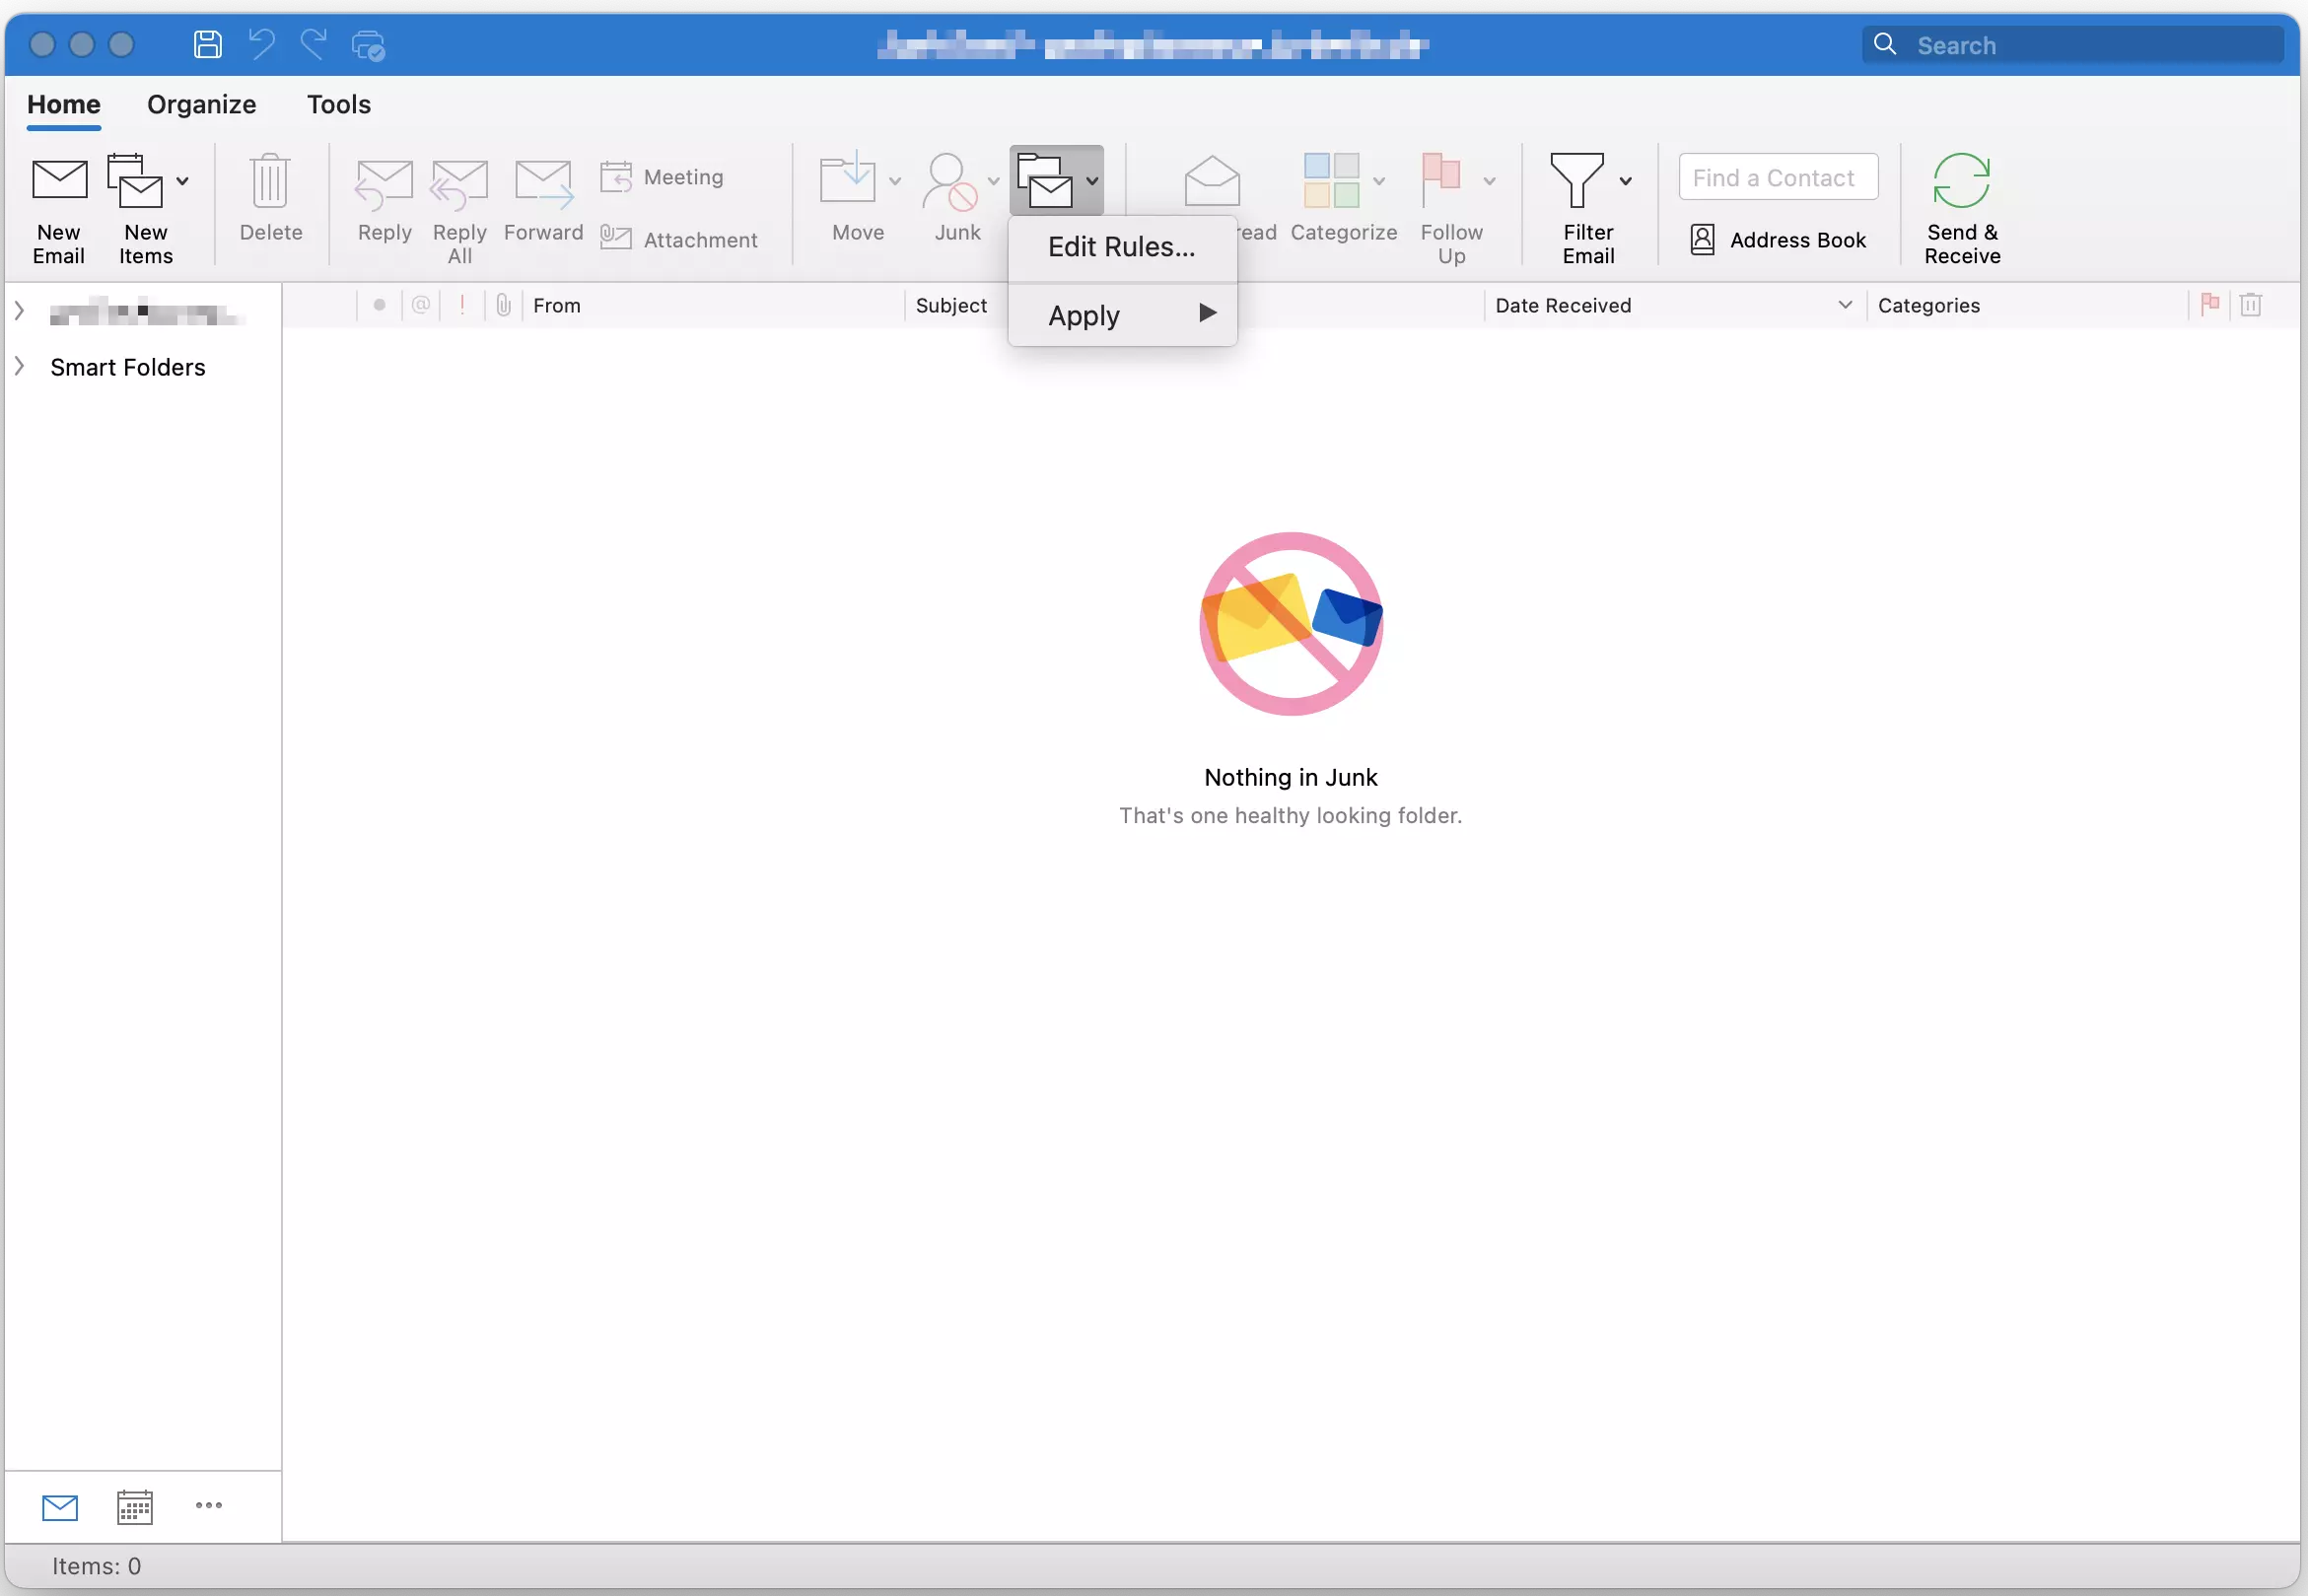Switch to the Home tab

point(64,104)
